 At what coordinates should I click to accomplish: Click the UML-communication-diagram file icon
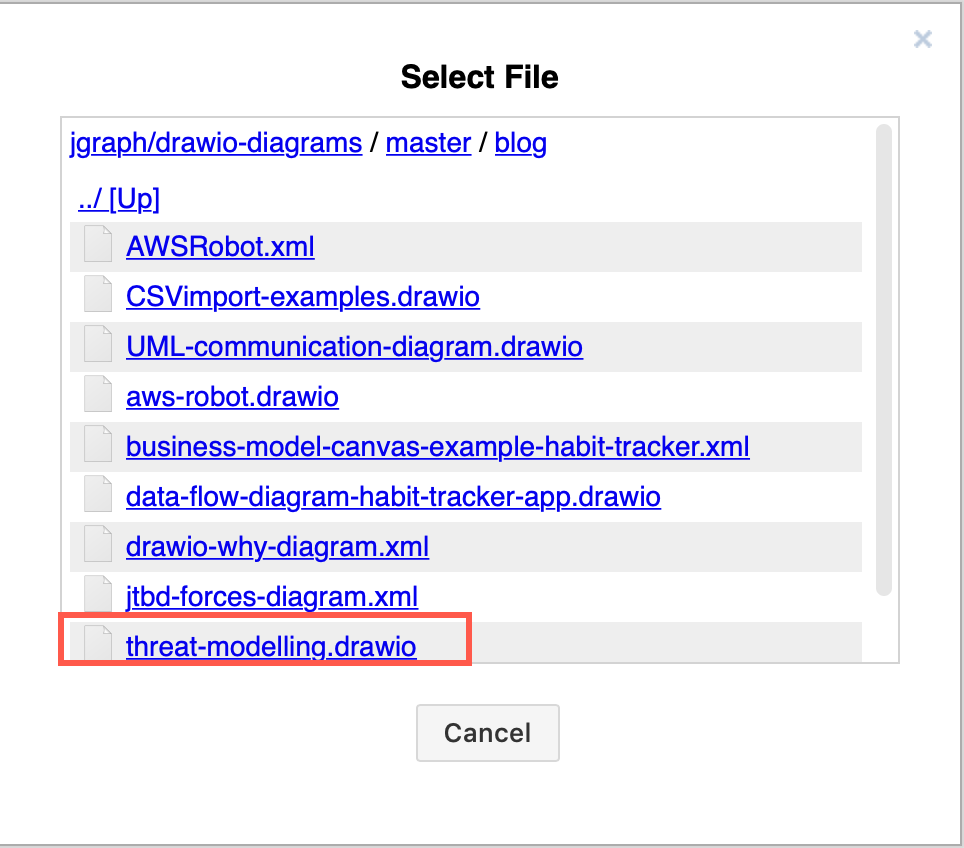(x=97, y=344)
